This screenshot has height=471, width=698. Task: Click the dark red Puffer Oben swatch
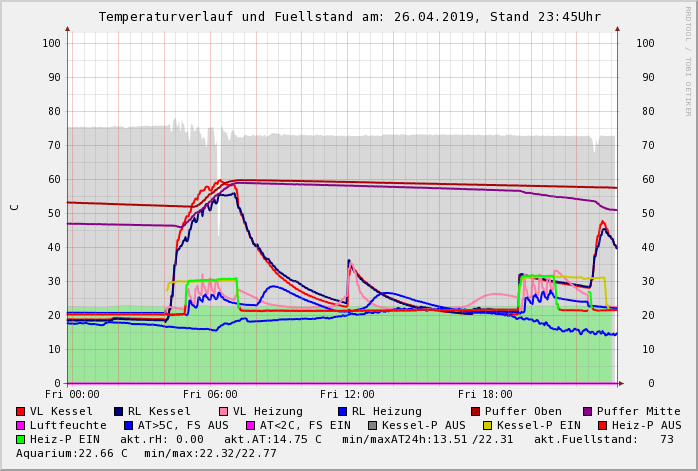(x=475, y=411)
